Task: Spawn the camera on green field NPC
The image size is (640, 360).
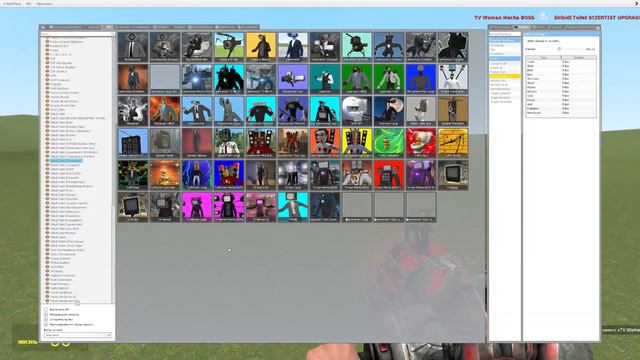Action: tap(229, 47)
